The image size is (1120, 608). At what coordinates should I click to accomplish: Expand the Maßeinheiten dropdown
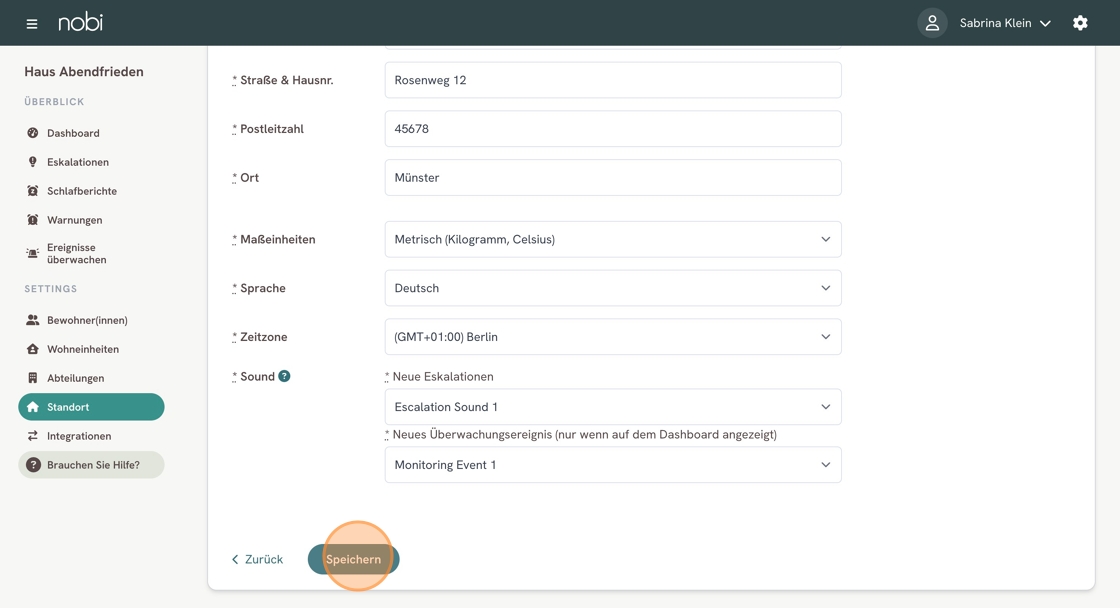click(612, 240)
